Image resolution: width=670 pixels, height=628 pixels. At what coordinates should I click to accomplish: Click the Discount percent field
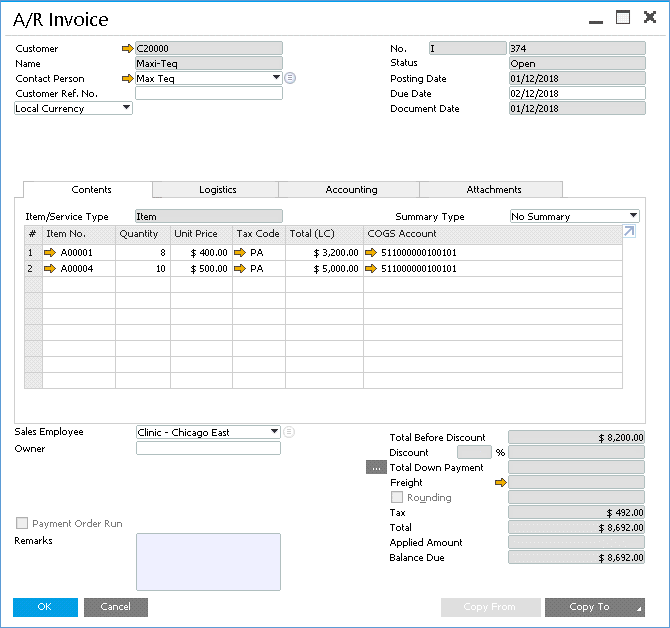pos(474,452)
